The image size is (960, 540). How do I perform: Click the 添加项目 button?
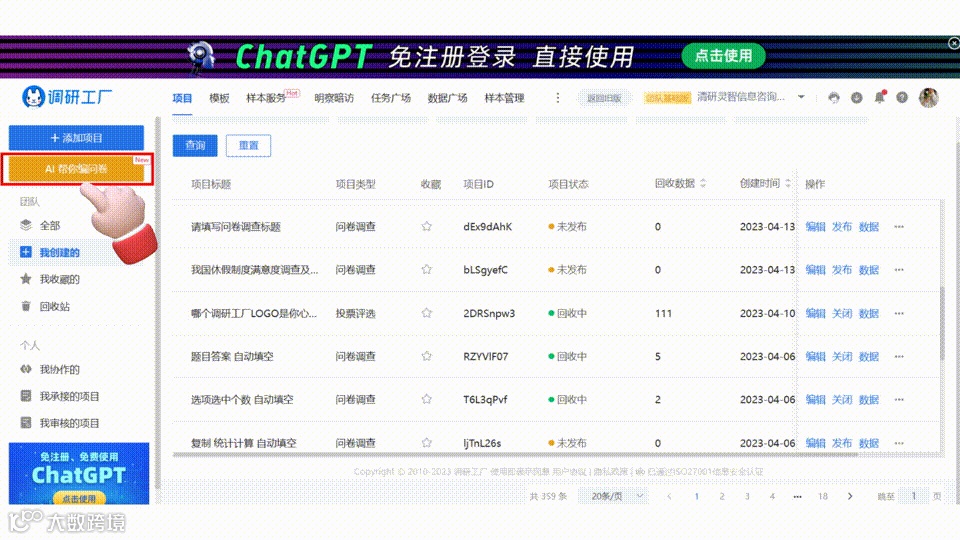point(77,138)
